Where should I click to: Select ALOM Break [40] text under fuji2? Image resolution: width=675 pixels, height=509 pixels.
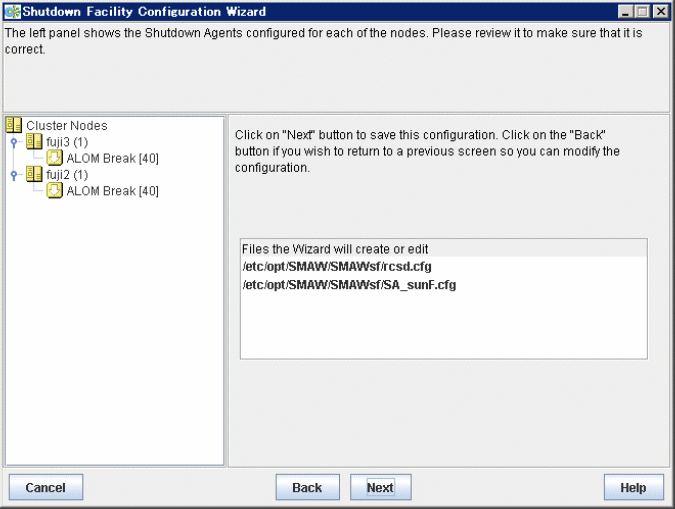(x=112, y=191)
